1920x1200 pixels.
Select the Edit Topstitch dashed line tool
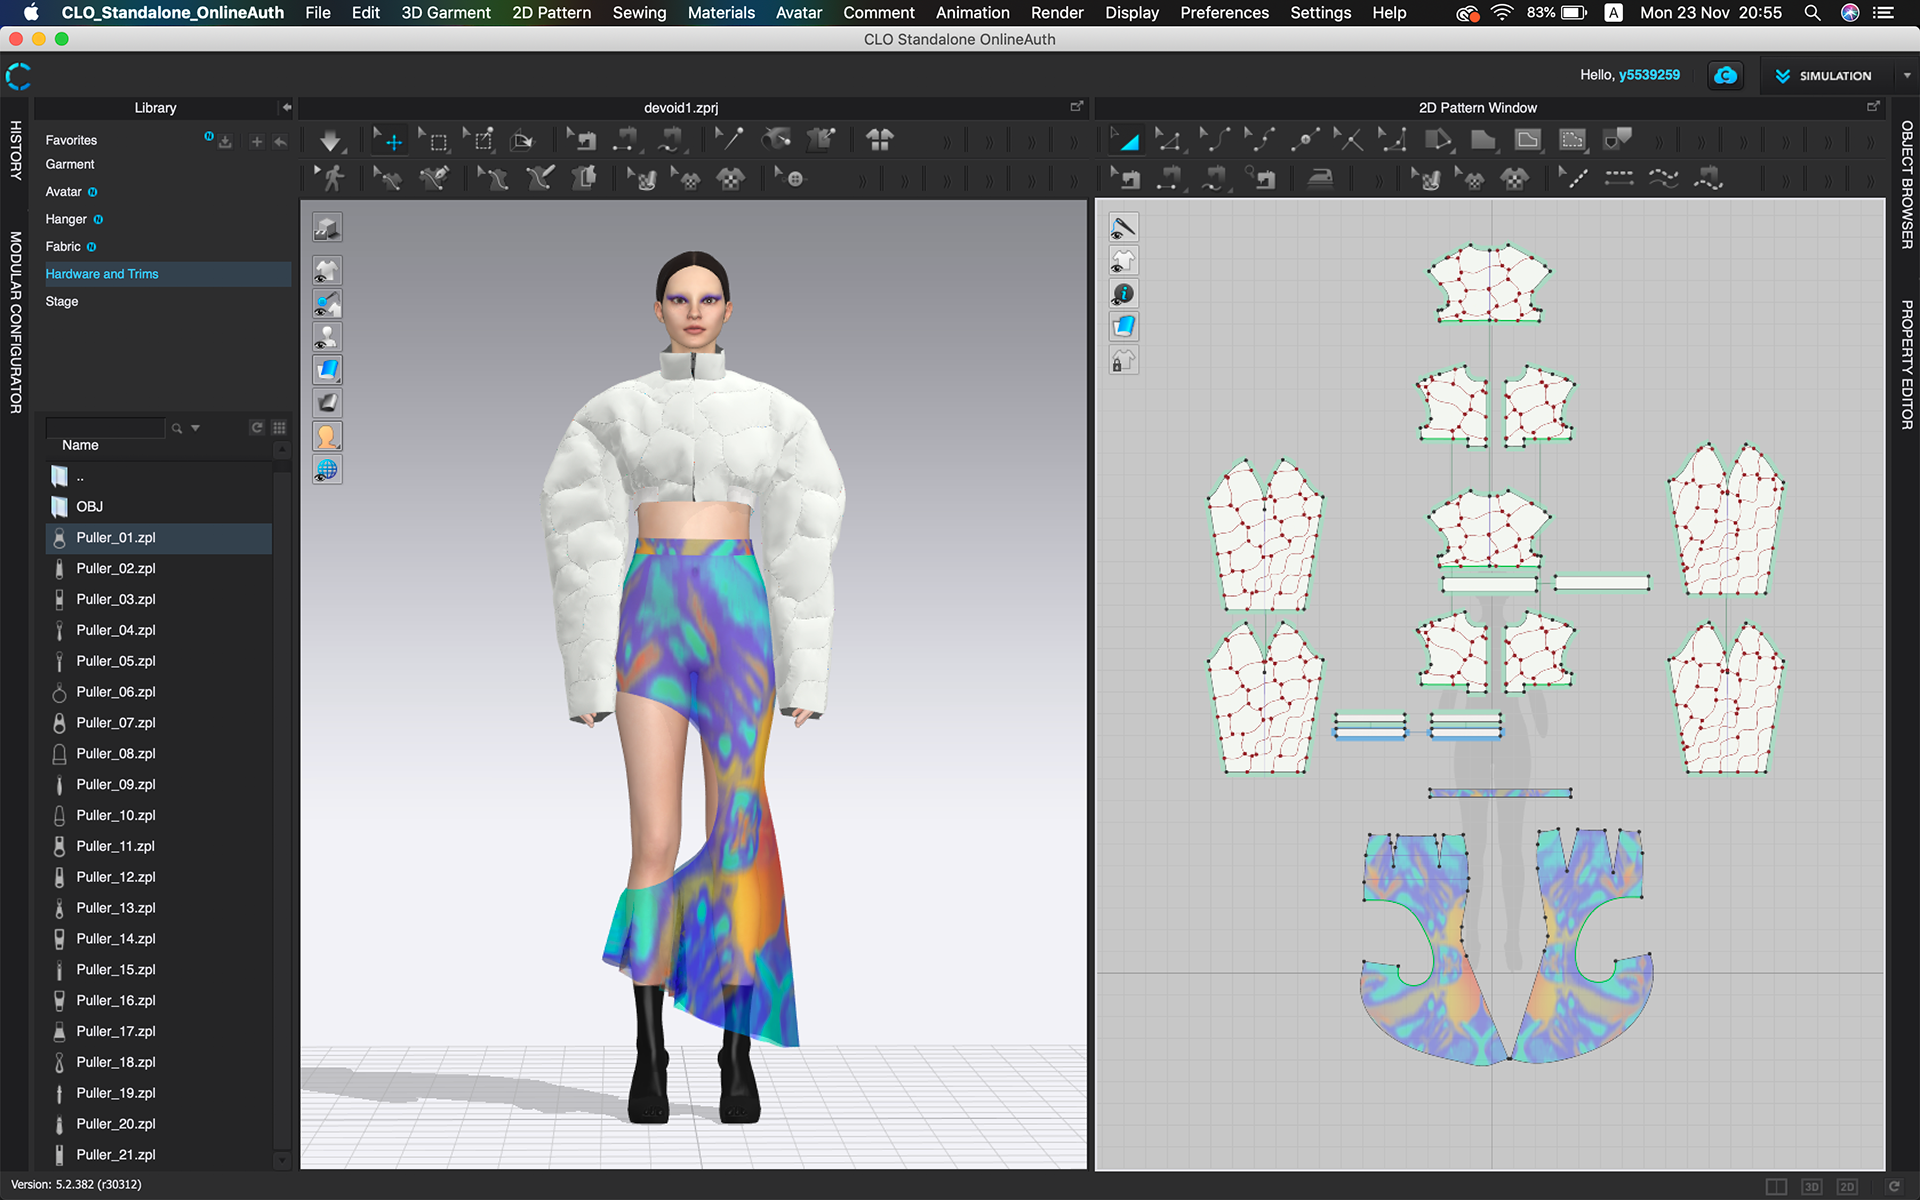click(x=1573, y=179)
